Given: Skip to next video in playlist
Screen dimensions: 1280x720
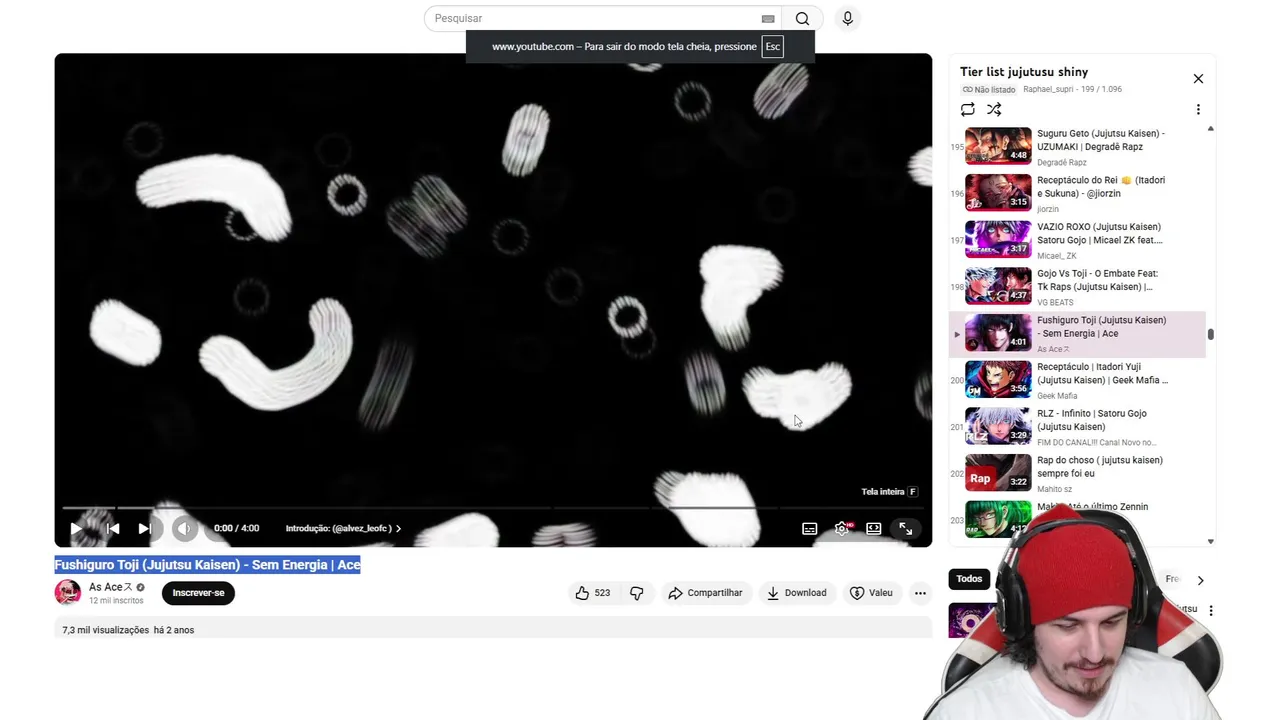Looking at the screenshot, I should tap(145, 528).
